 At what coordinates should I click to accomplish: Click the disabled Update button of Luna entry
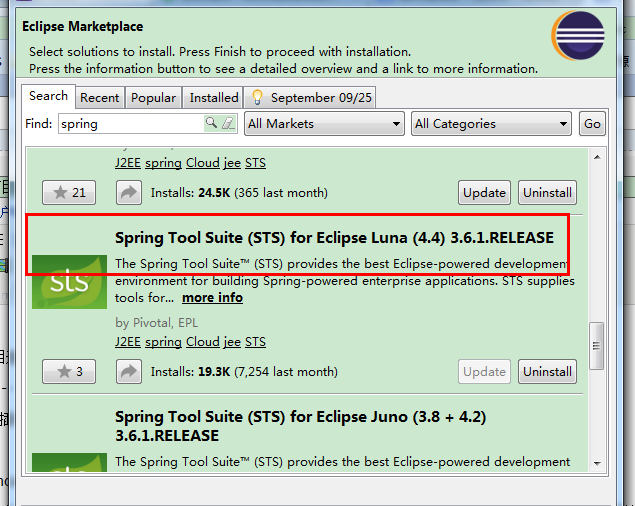tap(484, 371)
